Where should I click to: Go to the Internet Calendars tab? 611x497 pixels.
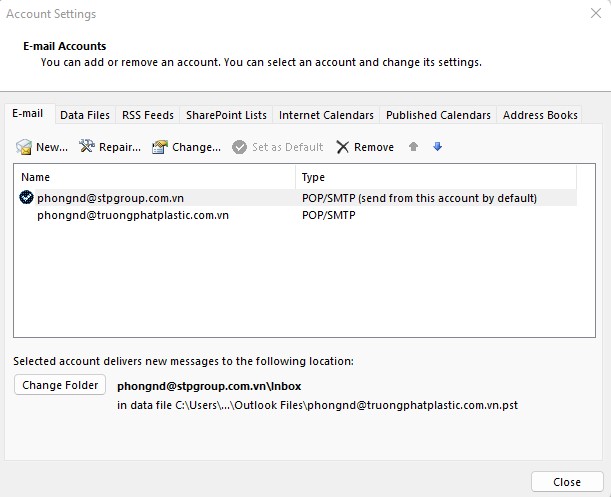click(326, 115)
